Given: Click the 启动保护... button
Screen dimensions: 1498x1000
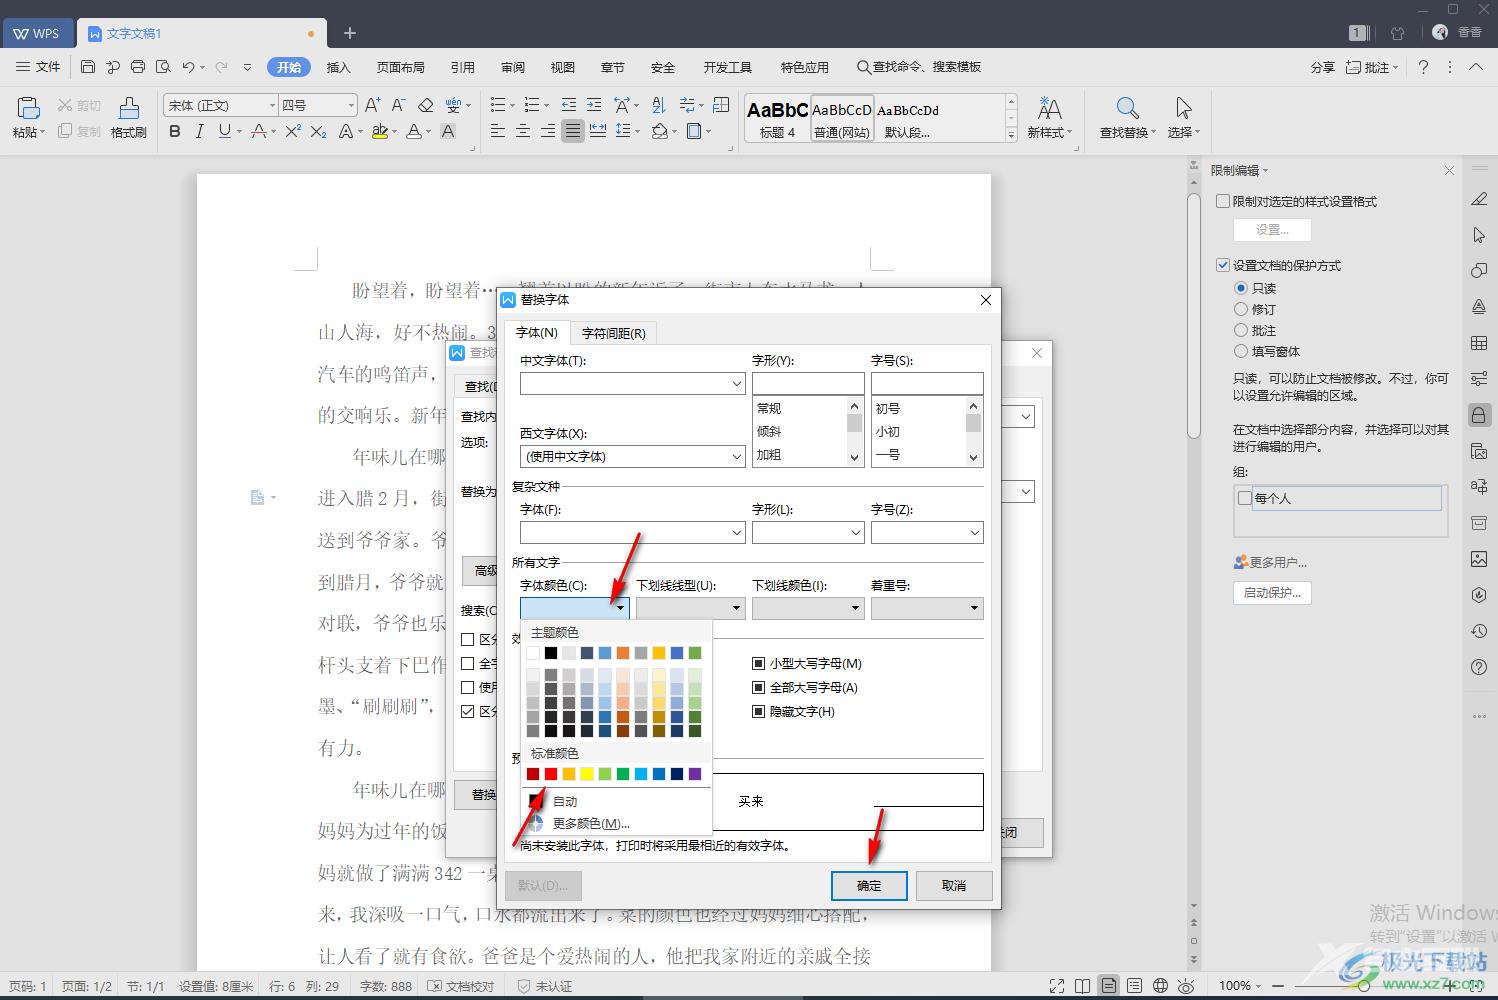Looking at the screenshot, I should point(1272,592).
